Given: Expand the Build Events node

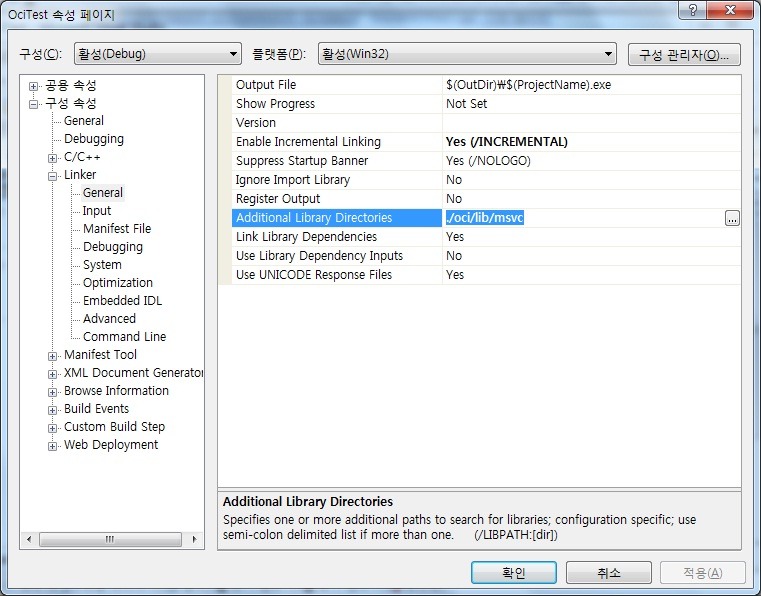Looking at the screenshot, I should point(53,410).
